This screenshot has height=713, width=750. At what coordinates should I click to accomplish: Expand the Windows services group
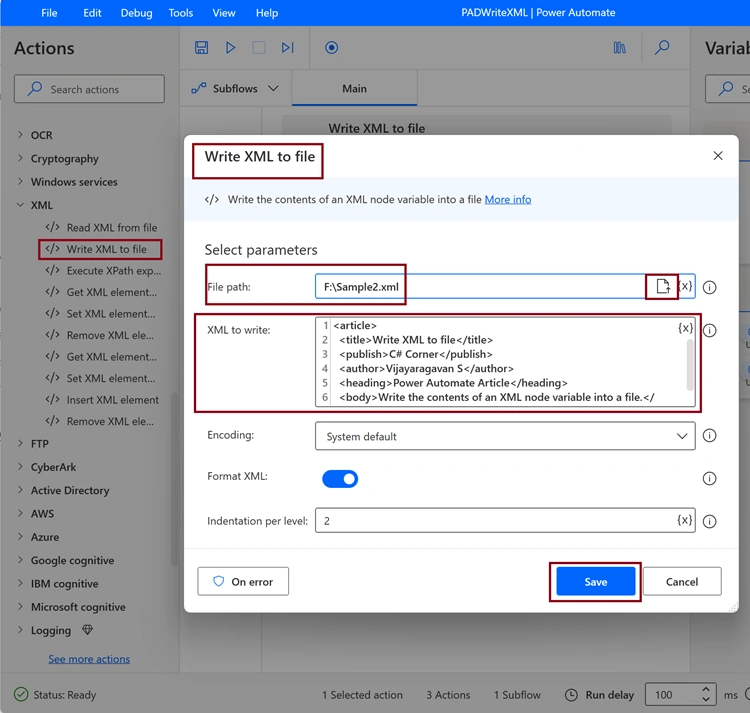pyautogui.click(x=20, y=181)
